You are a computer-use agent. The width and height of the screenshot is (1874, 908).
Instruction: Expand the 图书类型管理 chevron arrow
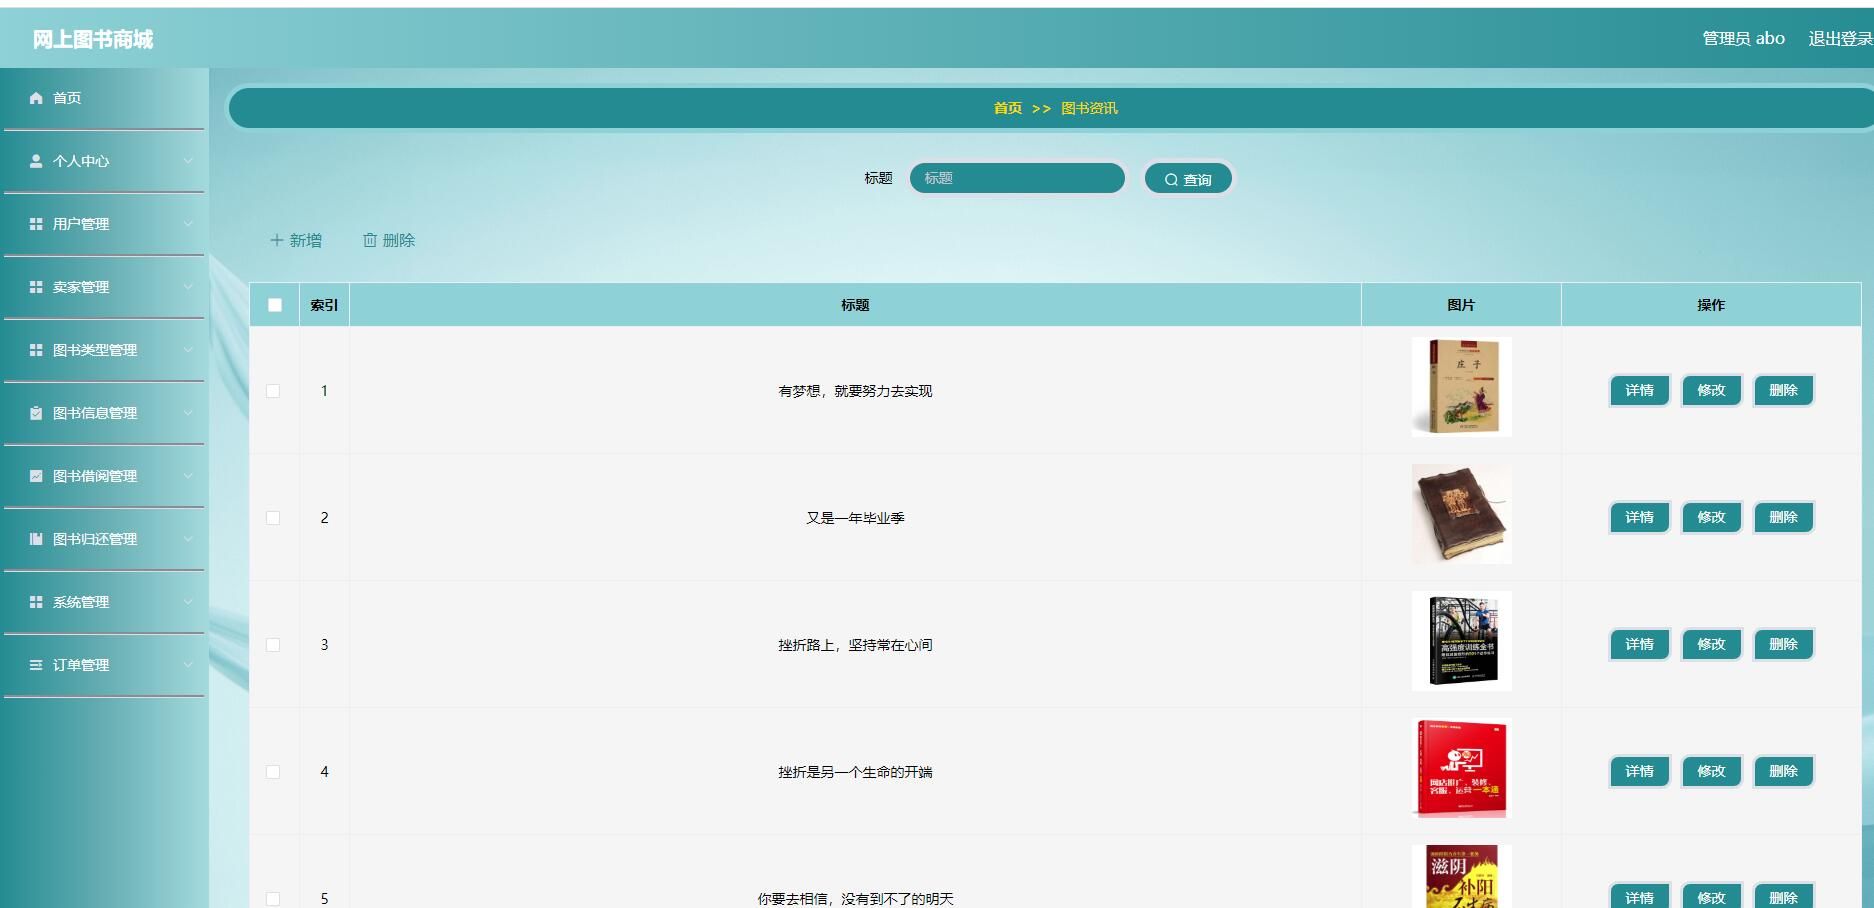(188, 350)
